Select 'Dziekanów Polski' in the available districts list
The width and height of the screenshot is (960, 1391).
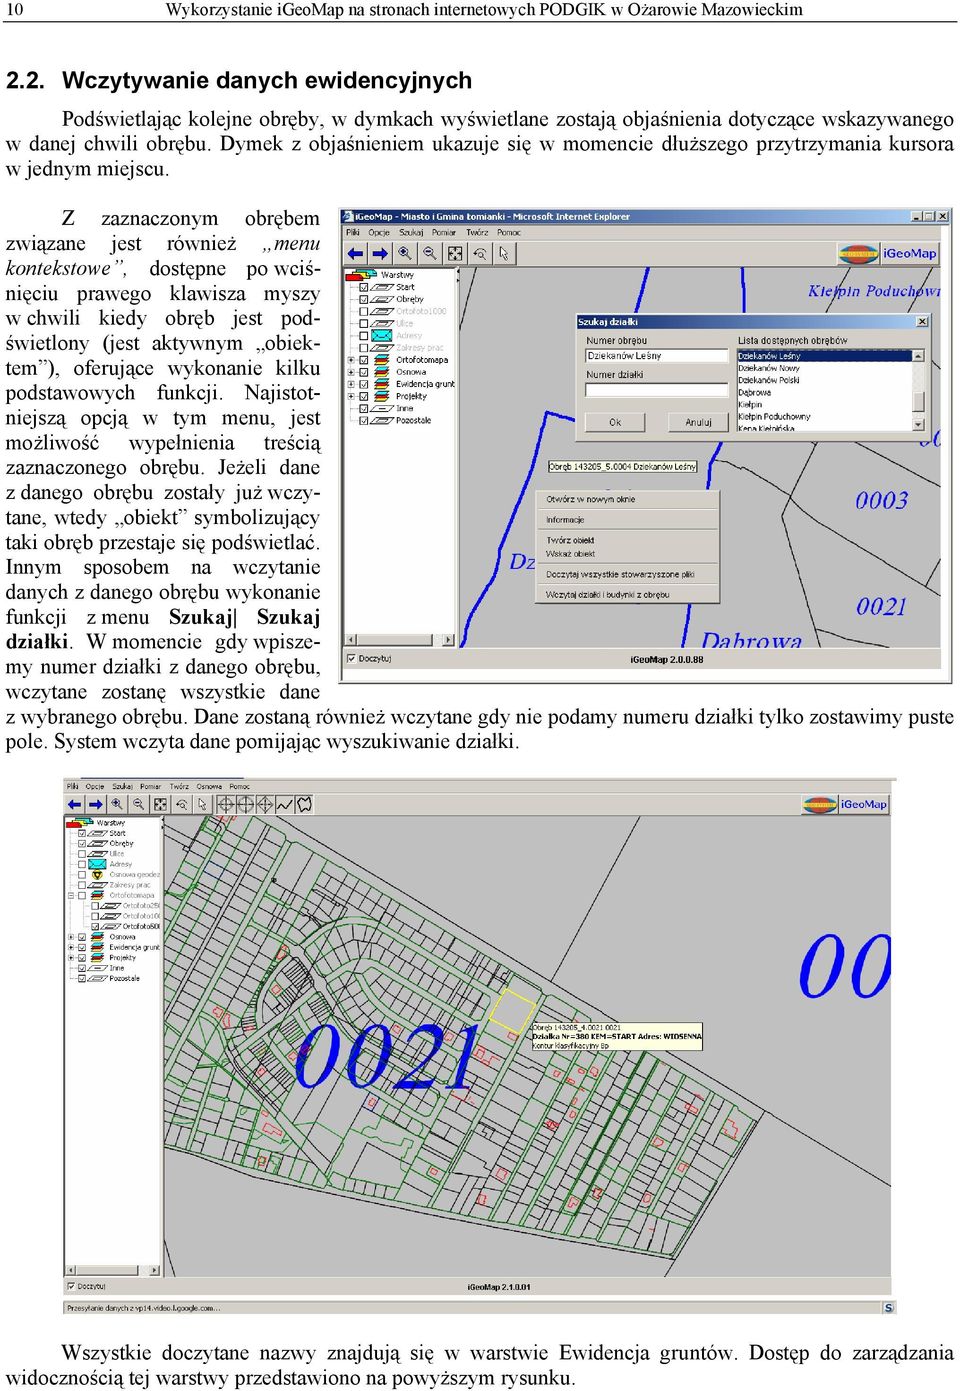pyautogui.click(x=769, y=380)
